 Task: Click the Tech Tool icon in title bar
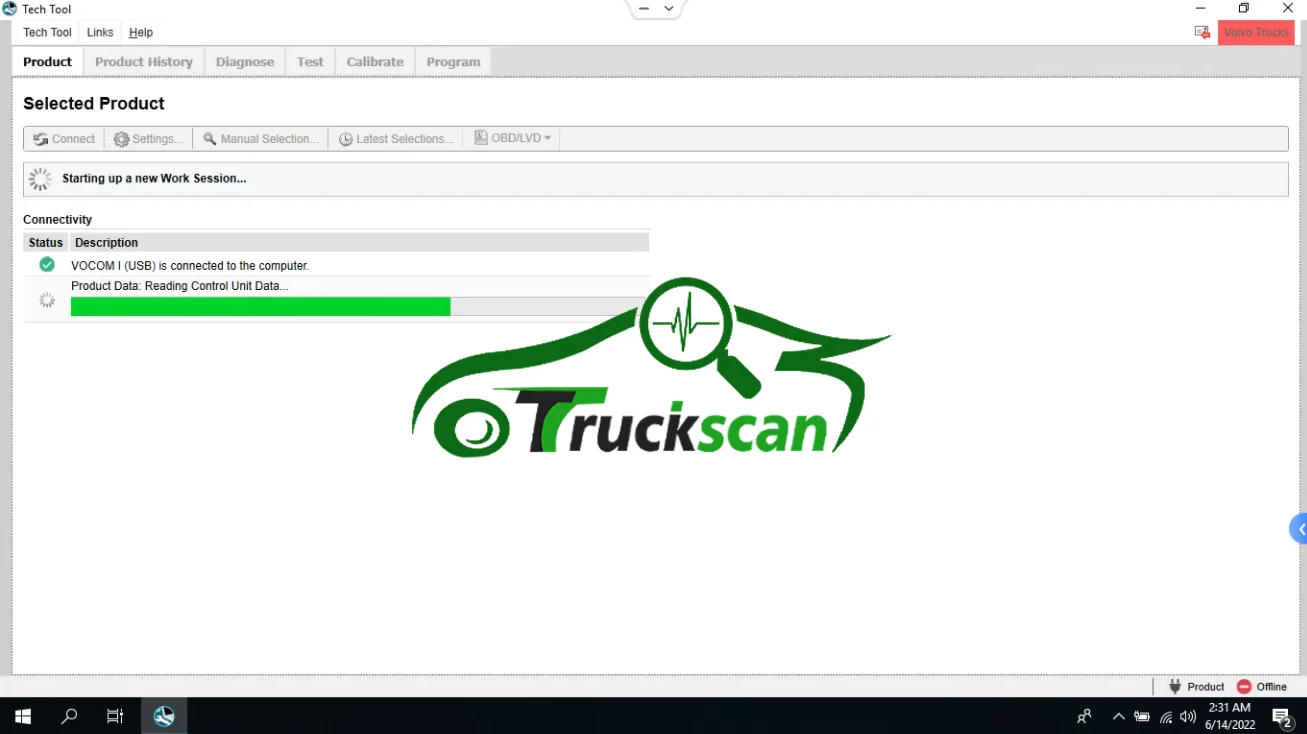[x=10, y=9]
